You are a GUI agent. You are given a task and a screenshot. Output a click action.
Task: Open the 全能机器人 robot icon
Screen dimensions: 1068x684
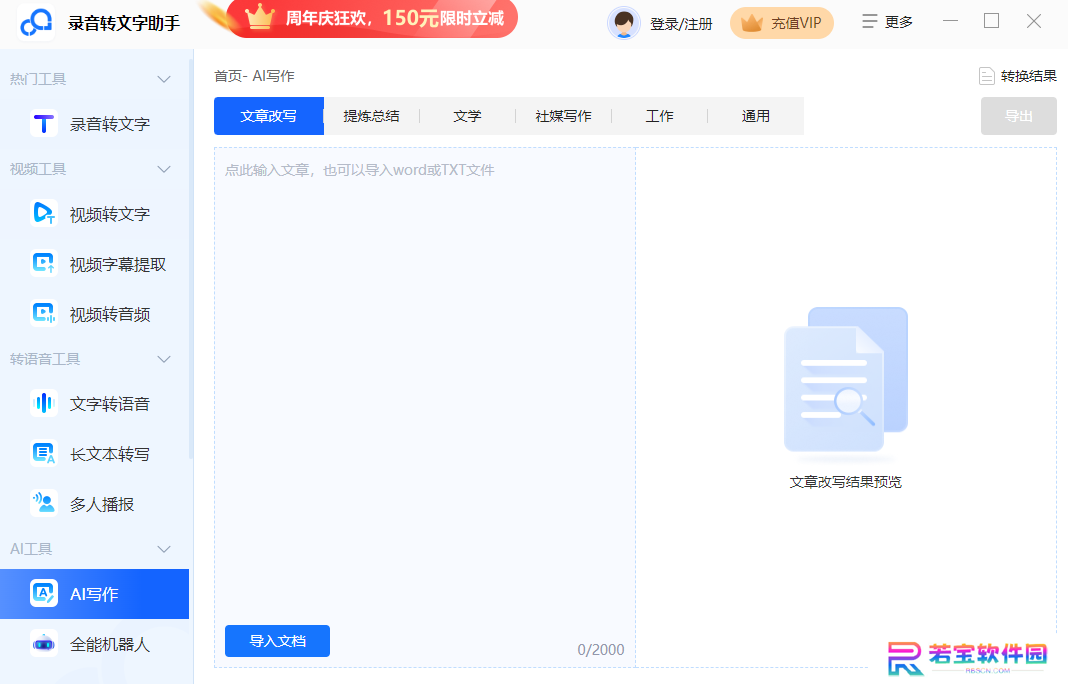pos(44,644)
